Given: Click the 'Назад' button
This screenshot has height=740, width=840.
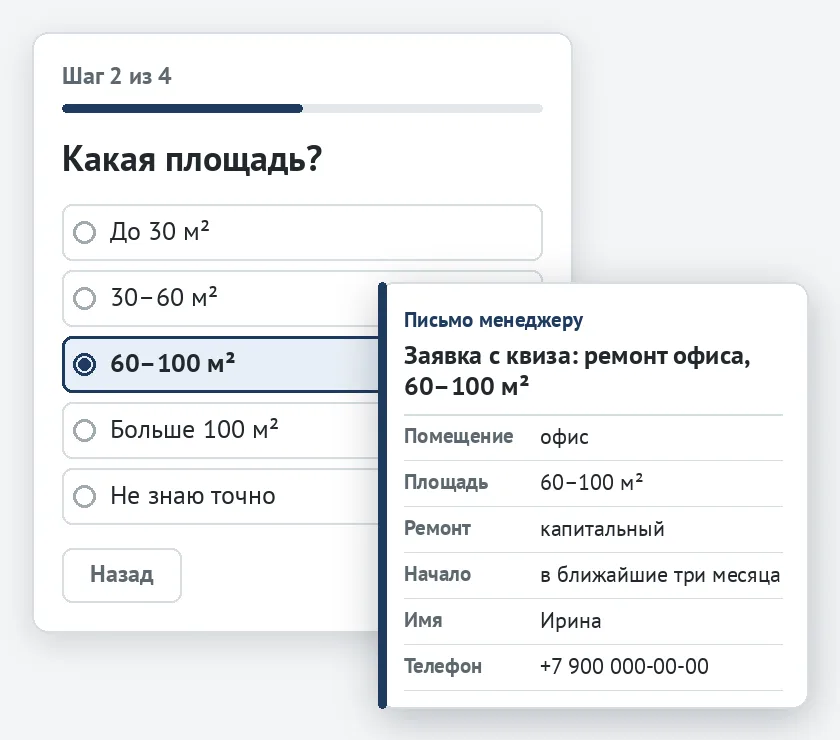Looking at the screenshot, I should (122, 575).
